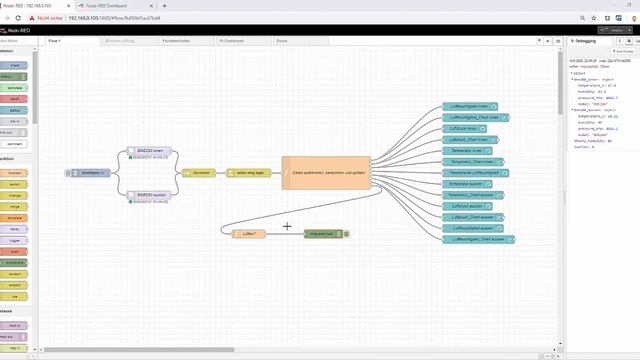Open the debug bug sidebar tab icon
The width and height of the screenshot is (640, 360).
629,41
